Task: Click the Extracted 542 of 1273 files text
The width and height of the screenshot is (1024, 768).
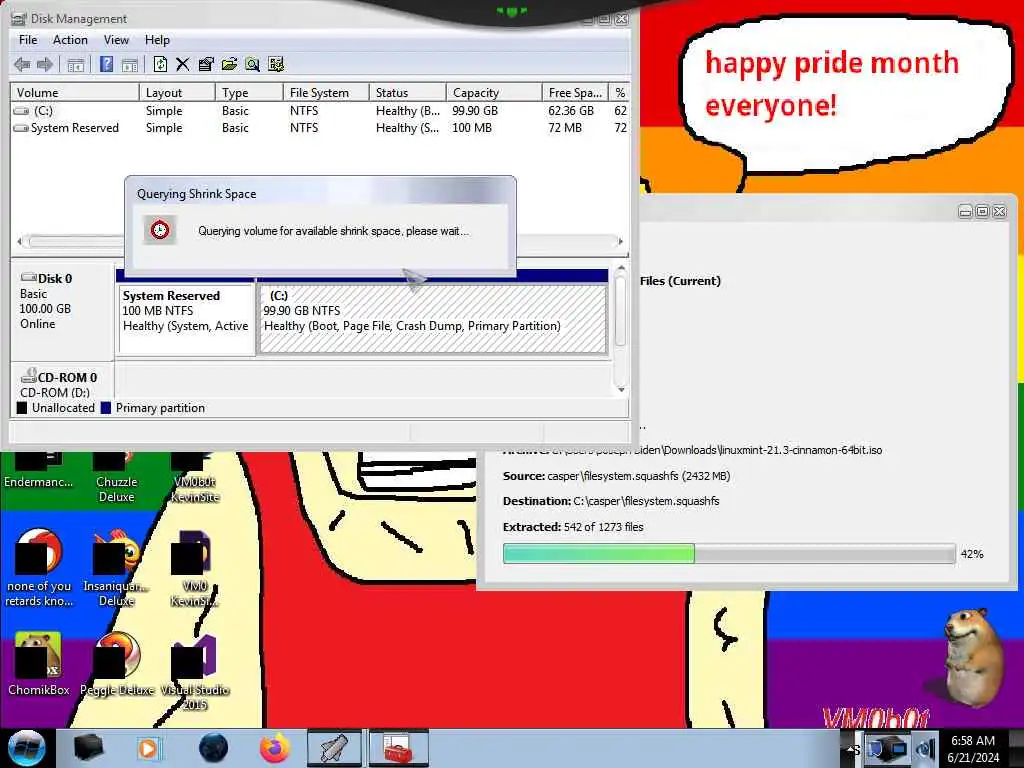Action: [x=573, y=527]
